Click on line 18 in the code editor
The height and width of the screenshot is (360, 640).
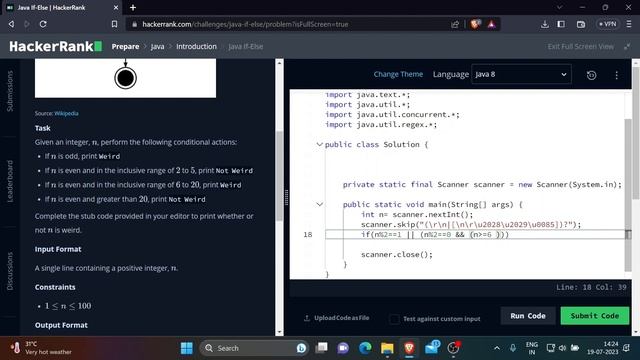click(475, 234)
